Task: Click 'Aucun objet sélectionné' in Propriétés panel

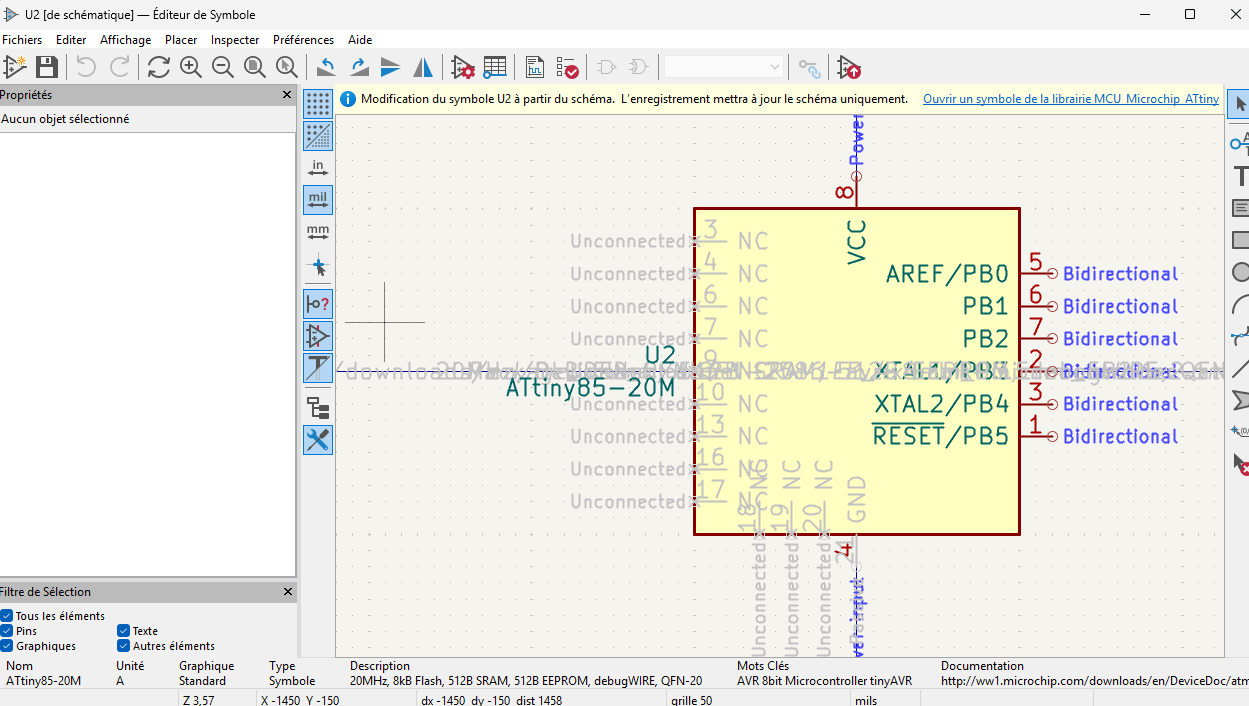Action: tap(65, 119)
